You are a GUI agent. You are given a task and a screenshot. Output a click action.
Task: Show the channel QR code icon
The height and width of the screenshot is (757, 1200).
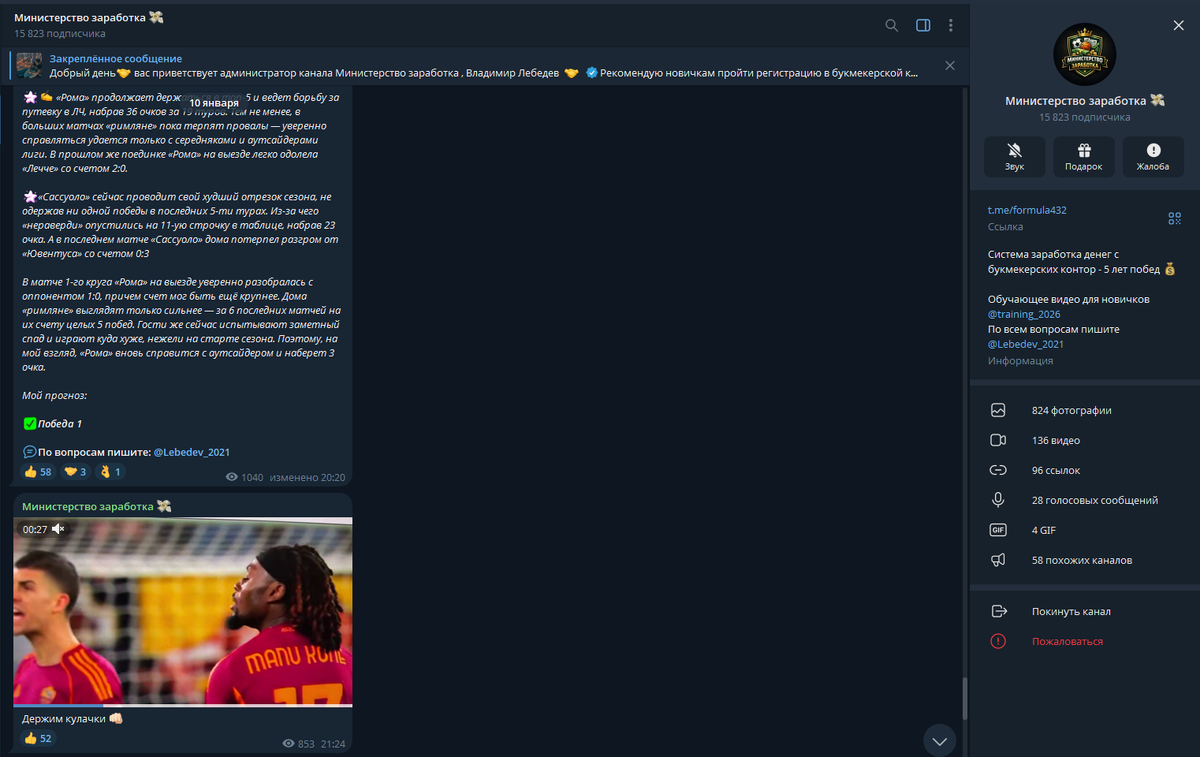tap(1174, 218)
